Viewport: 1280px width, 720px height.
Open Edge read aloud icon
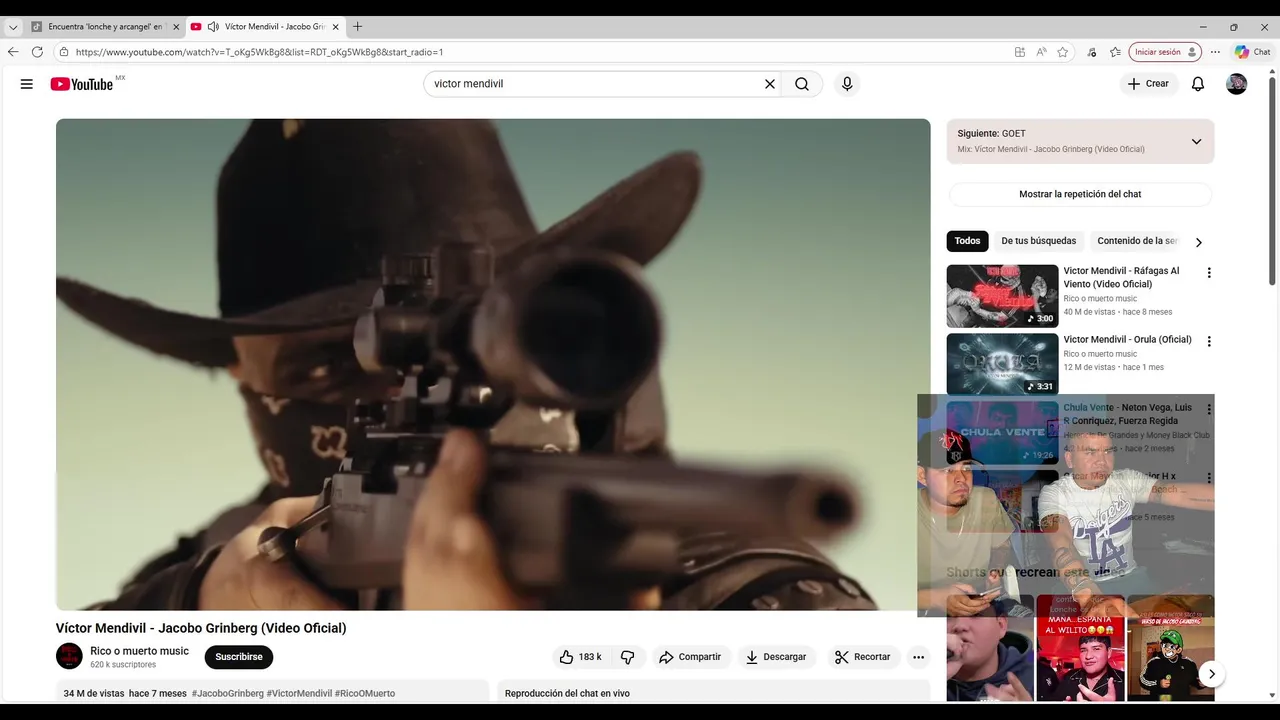click(1041, 52)
